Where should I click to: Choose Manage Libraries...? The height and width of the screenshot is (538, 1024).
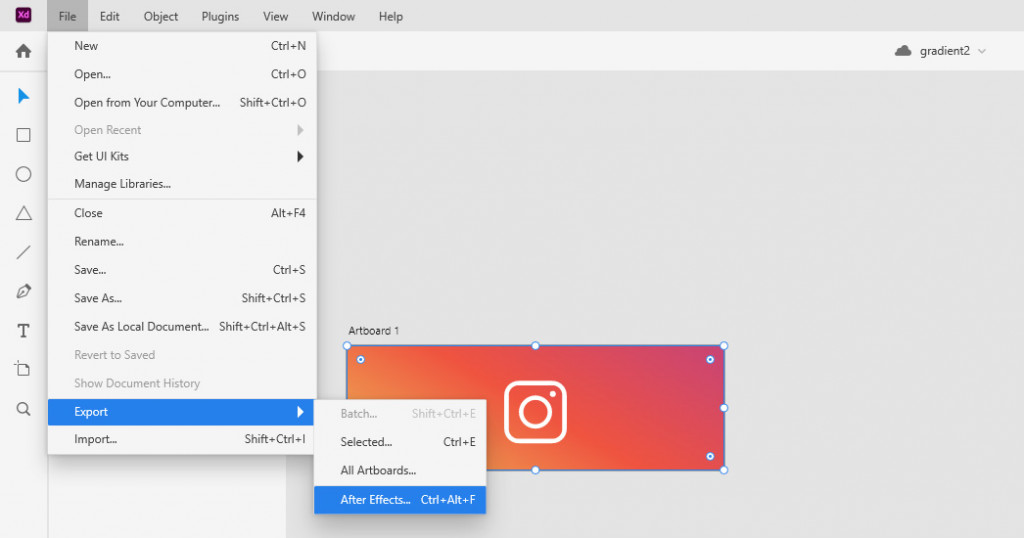(182, 183)
